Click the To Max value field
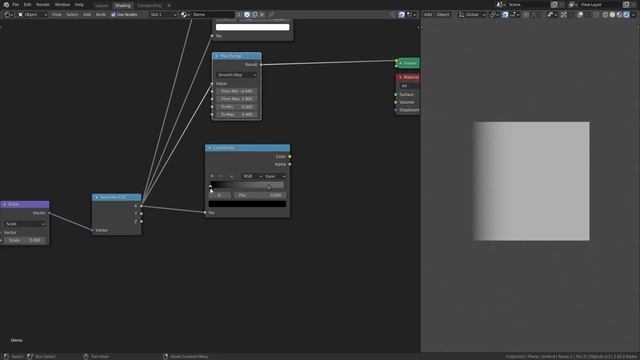The width and height of the screenshot is (640, 360). 237,115
